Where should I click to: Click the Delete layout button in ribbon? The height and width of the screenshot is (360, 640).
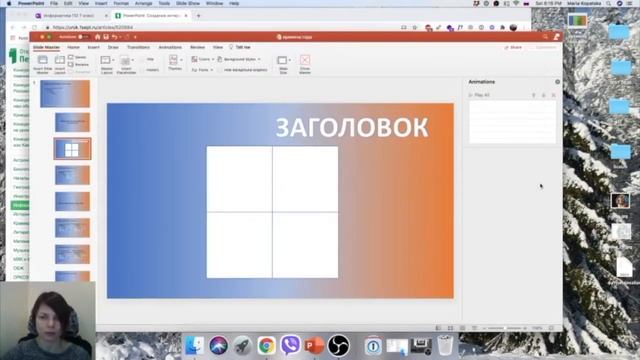pos(78,57)
